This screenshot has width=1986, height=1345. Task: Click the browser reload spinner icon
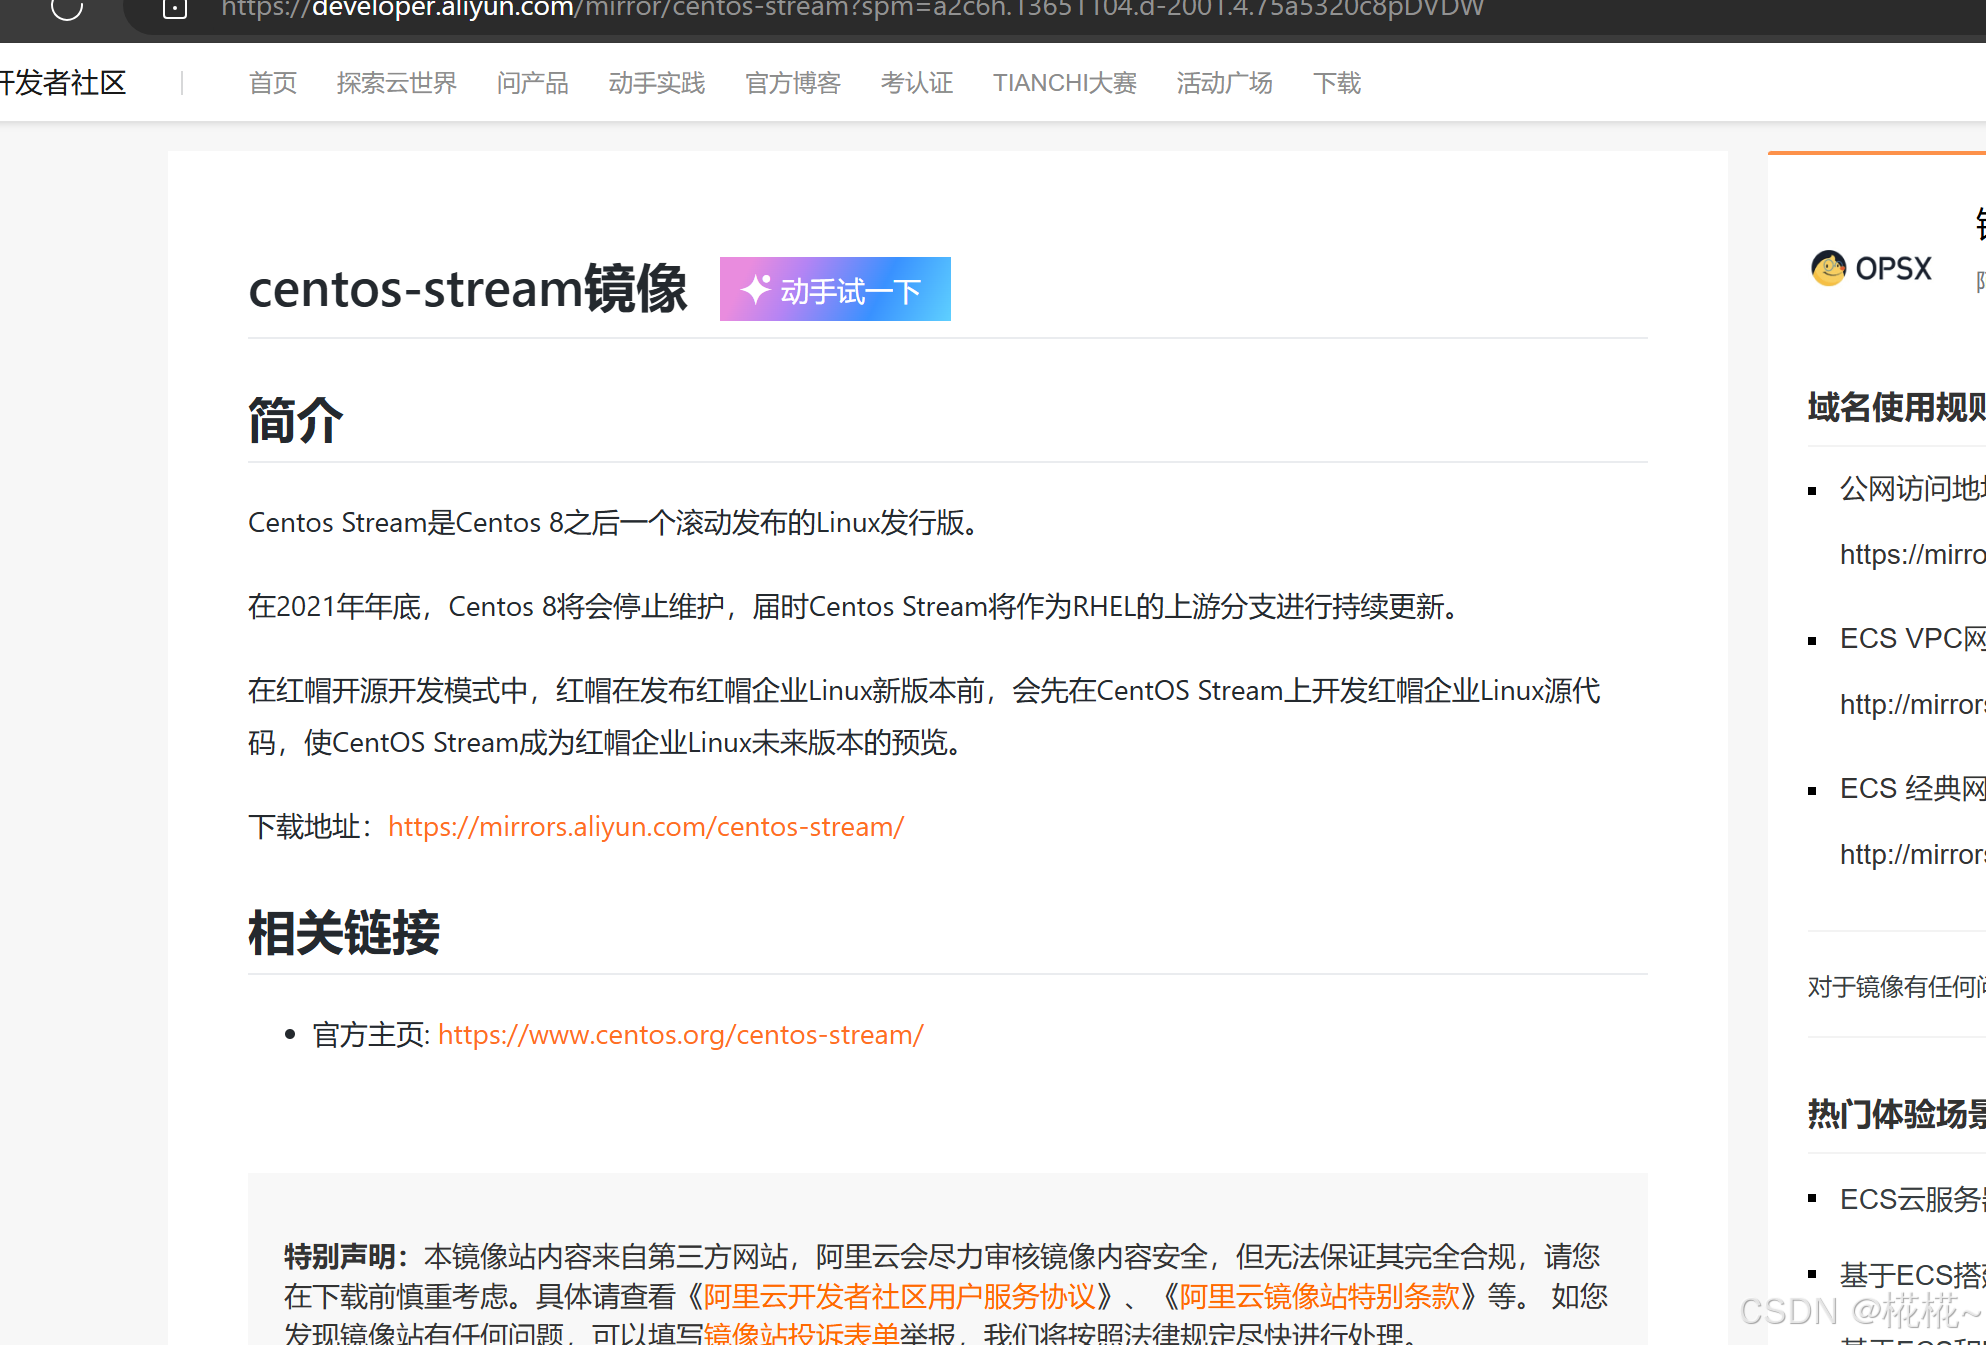67,8
